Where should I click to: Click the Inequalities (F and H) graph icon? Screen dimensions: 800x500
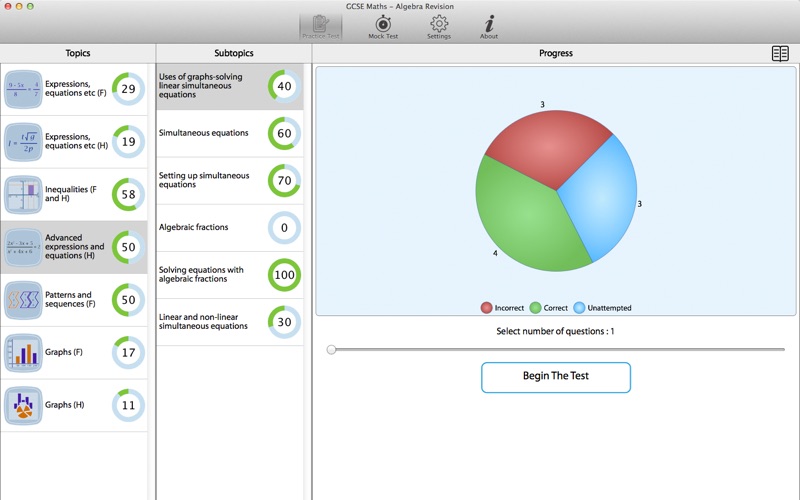point(23,194)
